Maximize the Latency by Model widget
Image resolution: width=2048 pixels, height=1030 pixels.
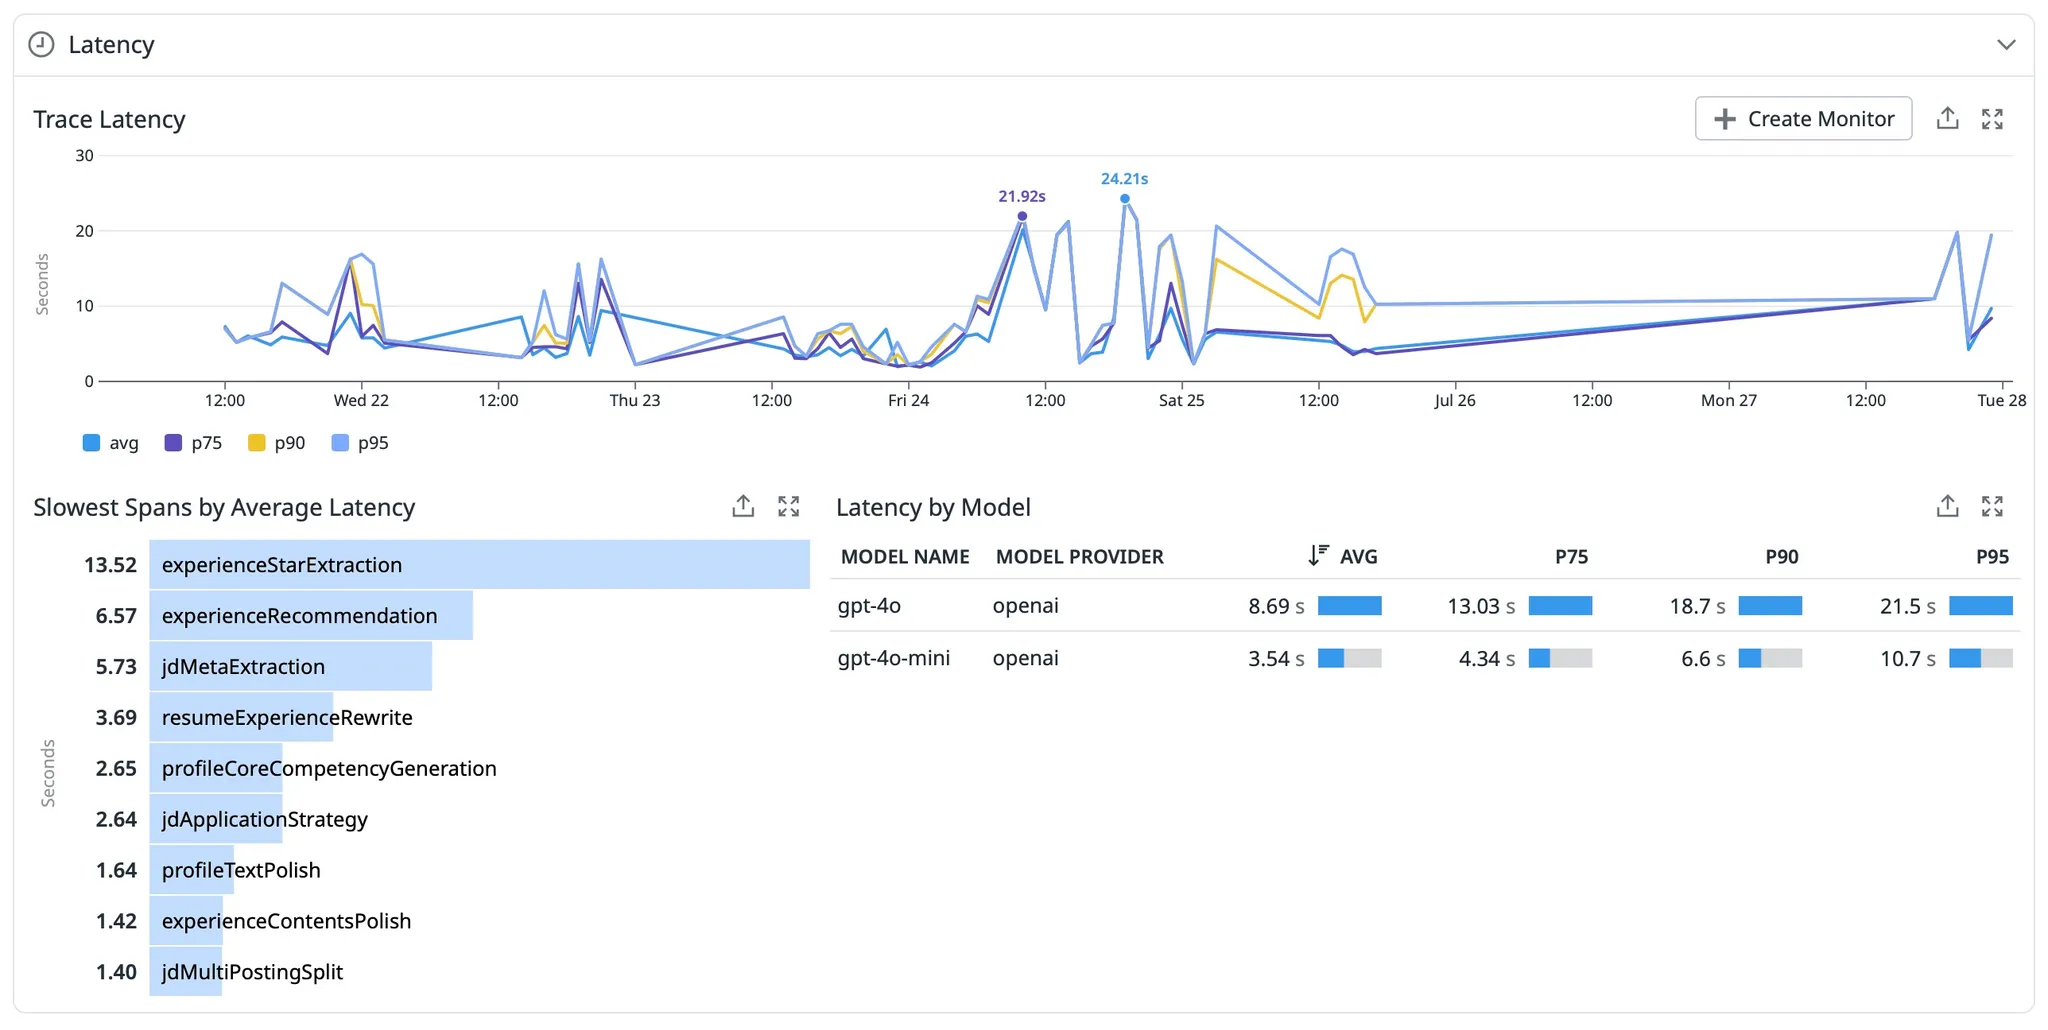click(1992, 507)
